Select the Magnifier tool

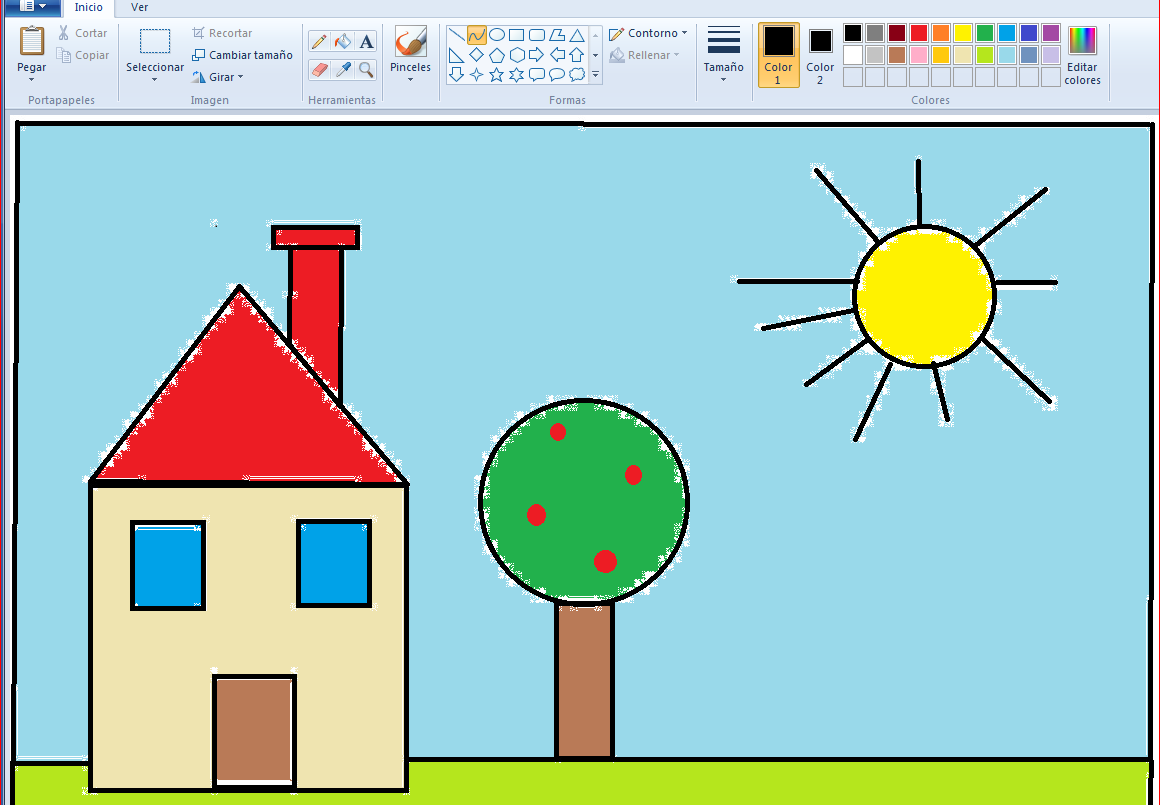(365, 70)
